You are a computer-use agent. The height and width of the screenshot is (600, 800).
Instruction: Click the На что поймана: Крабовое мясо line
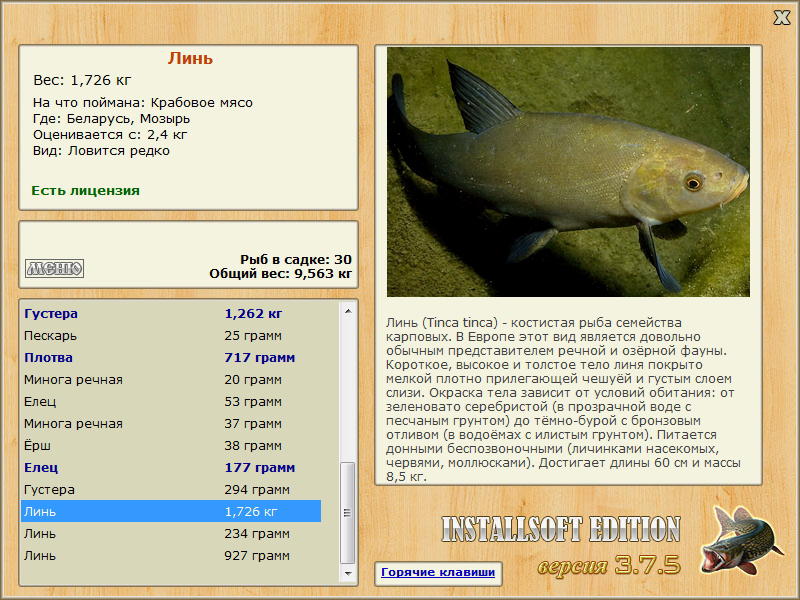coord(143,103)
